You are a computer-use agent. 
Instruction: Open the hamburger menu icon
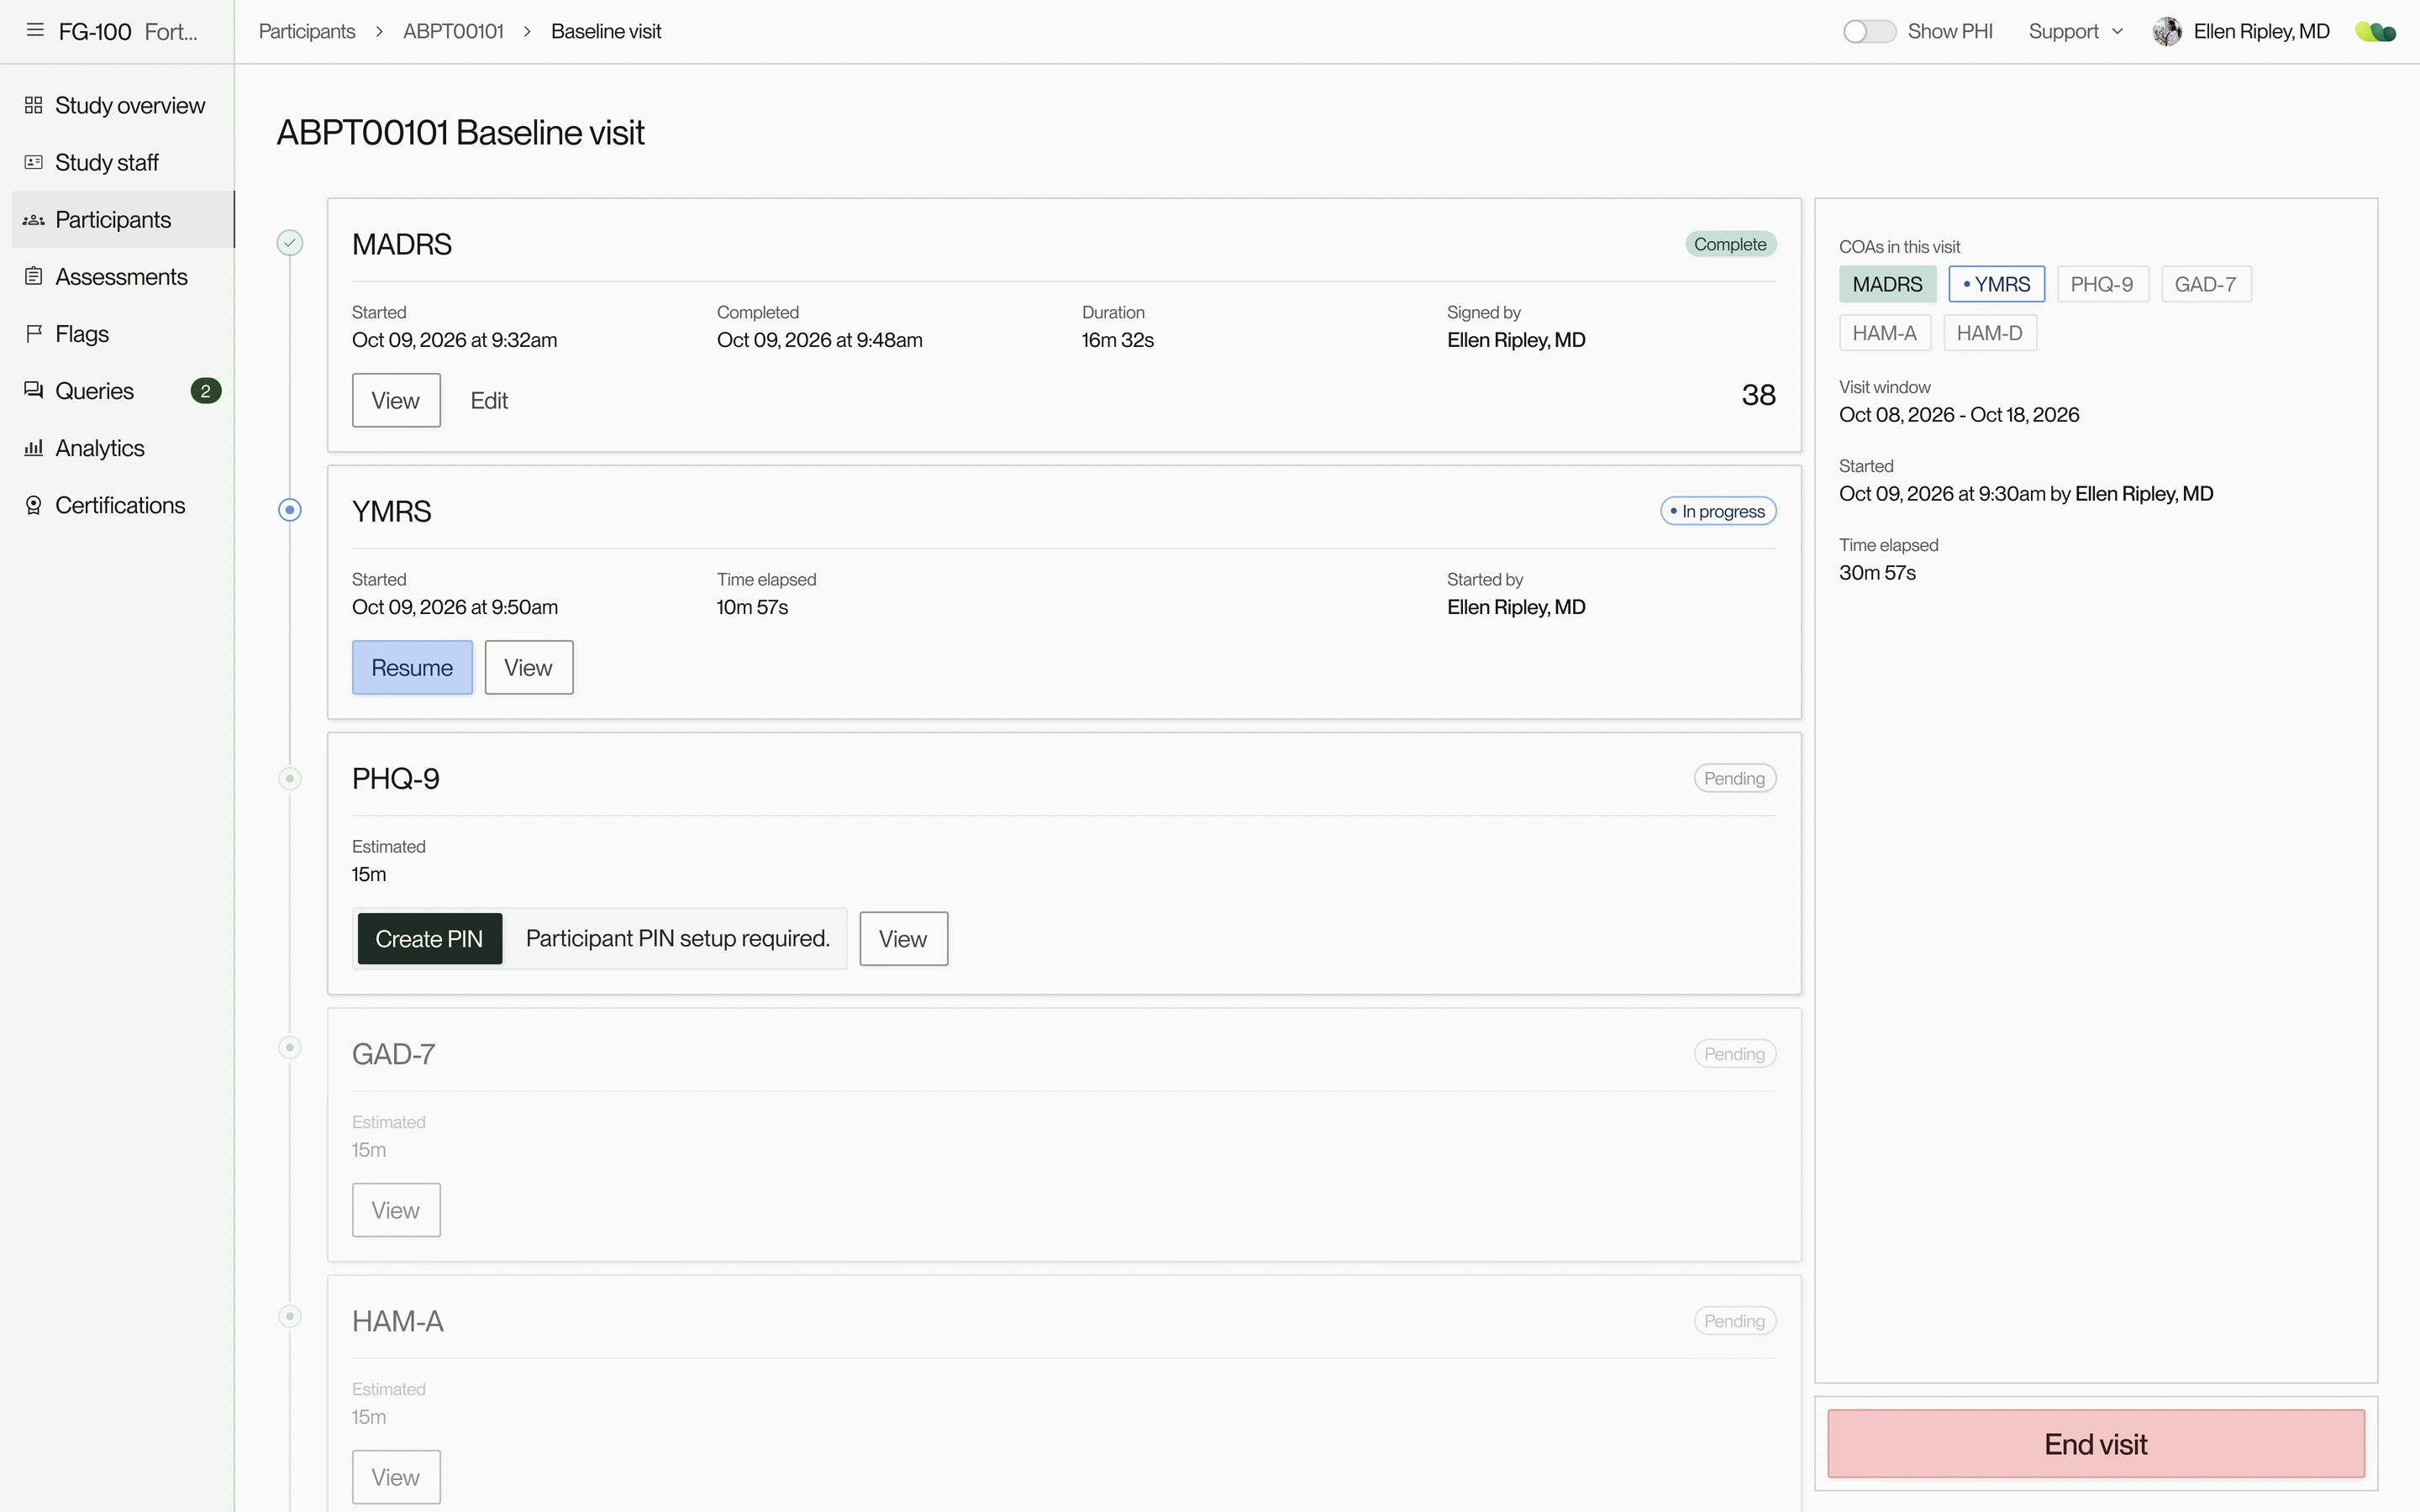click(x=35, y=30)
